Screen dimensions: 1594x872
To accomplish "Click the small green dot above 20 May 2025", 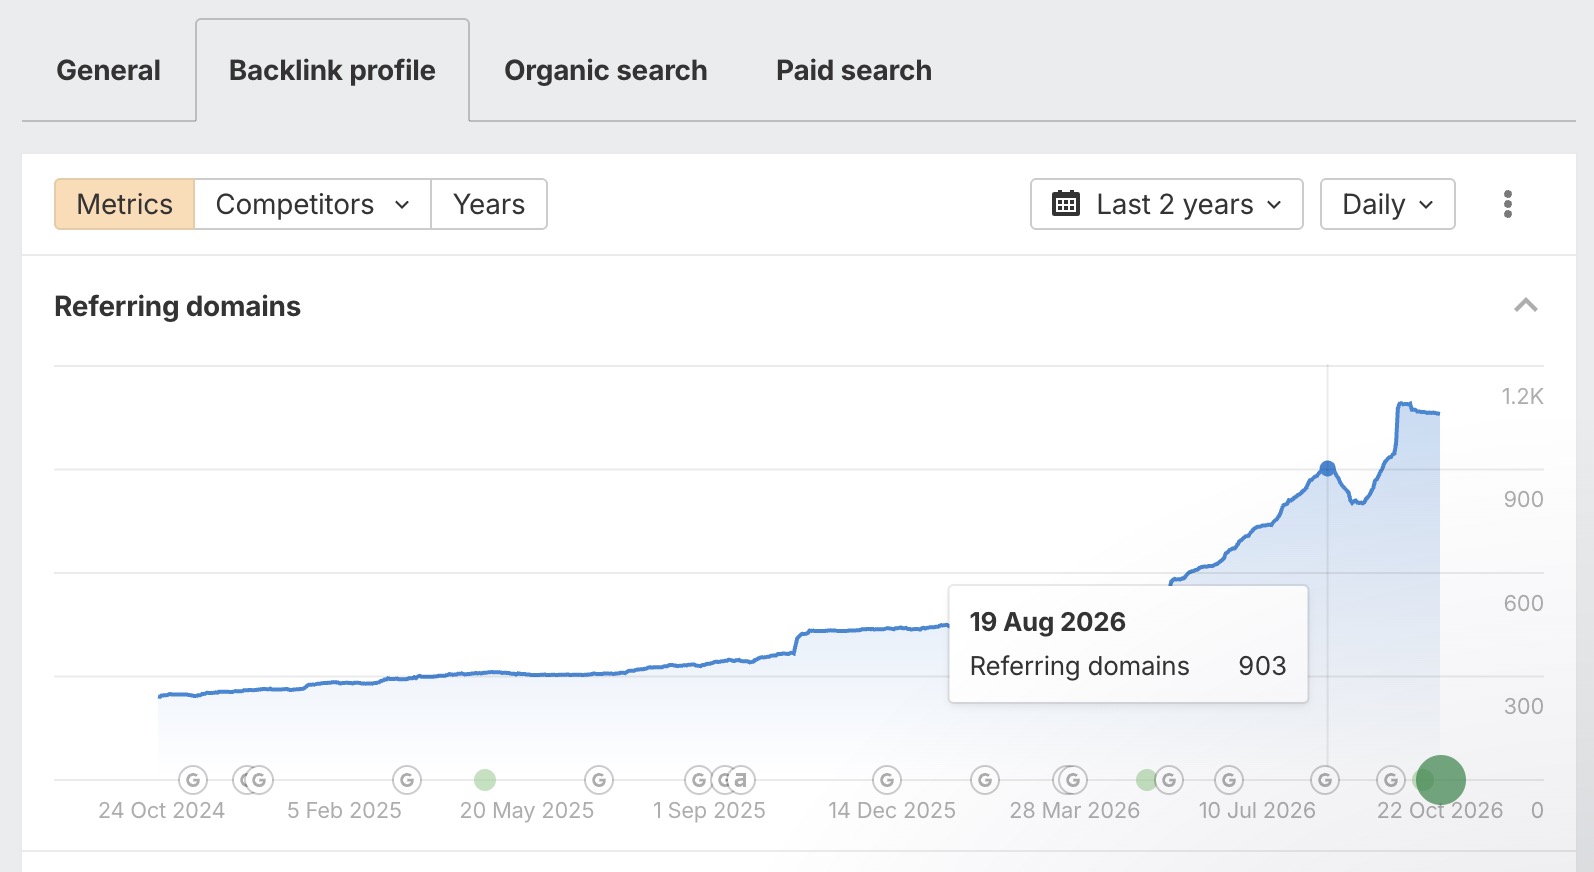I will coord(485,780).
